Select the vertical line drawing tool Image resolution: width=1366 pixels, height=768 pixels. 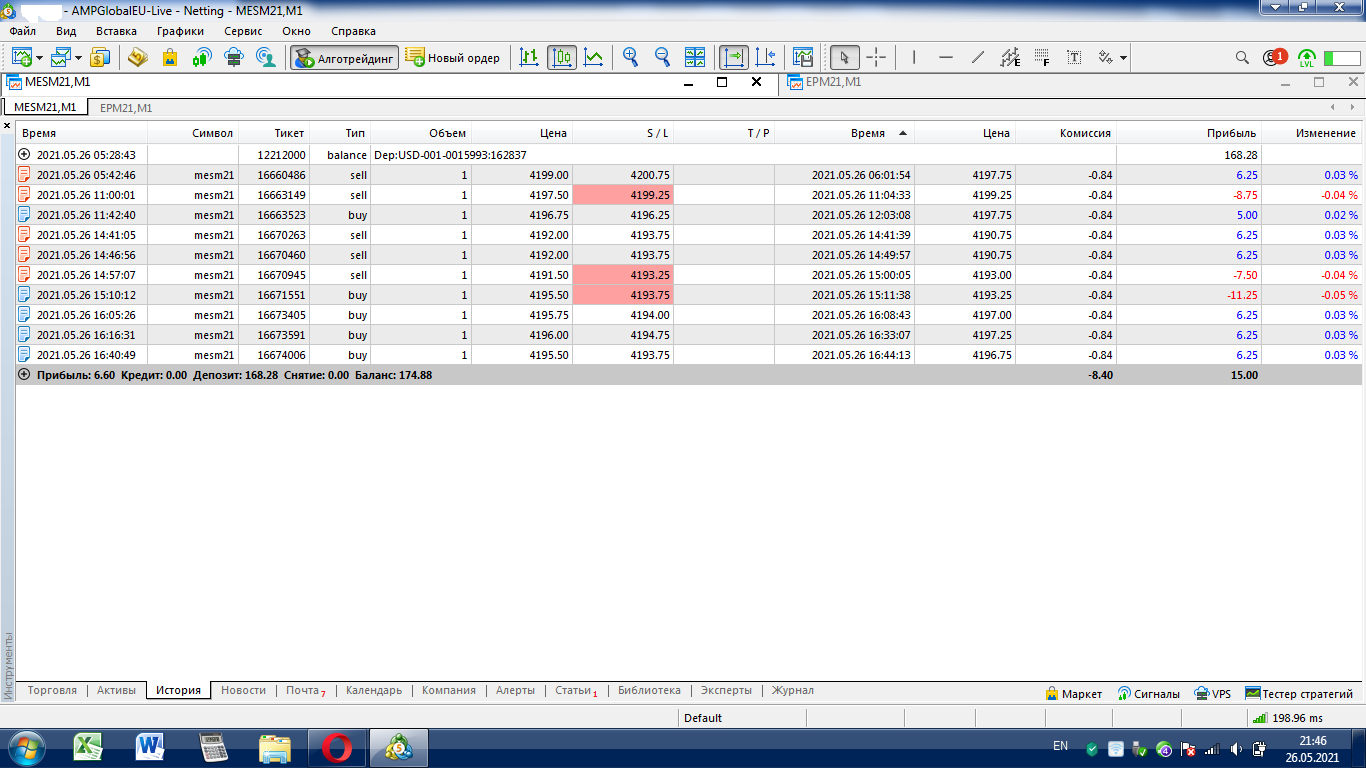(914, 57)
